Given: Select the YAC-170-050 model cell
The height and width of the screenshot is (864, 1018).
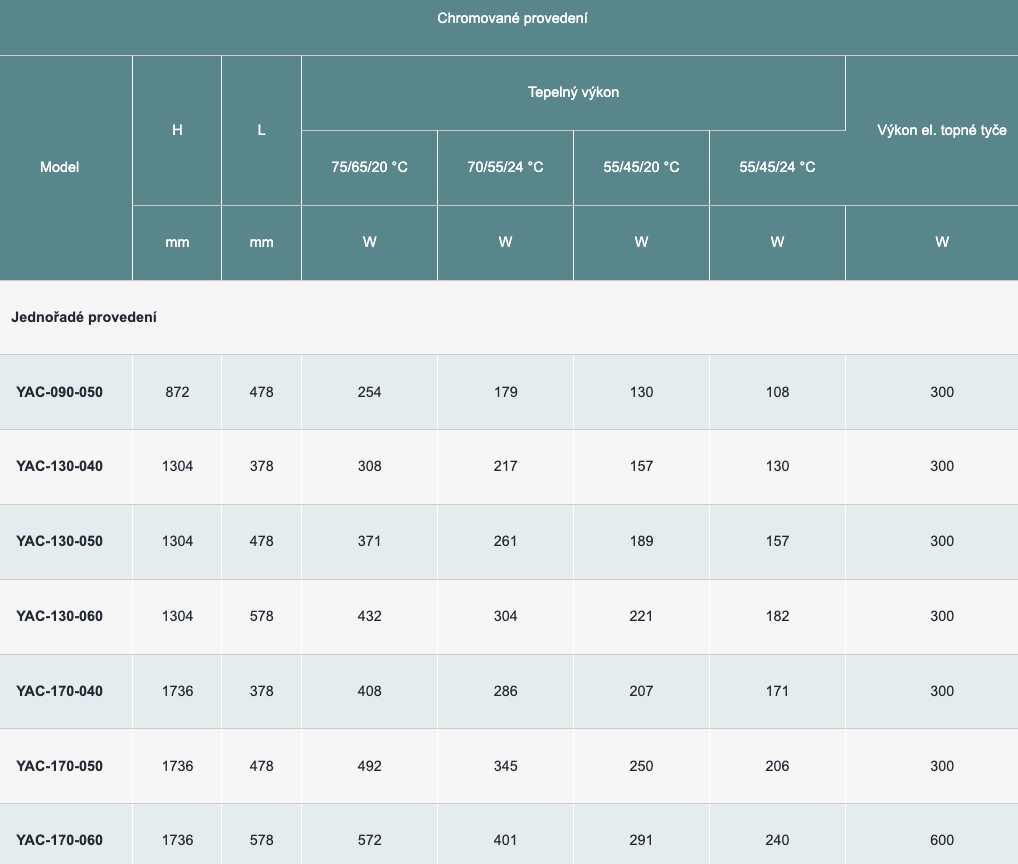Looking at the screenshot, I should 59,766.
